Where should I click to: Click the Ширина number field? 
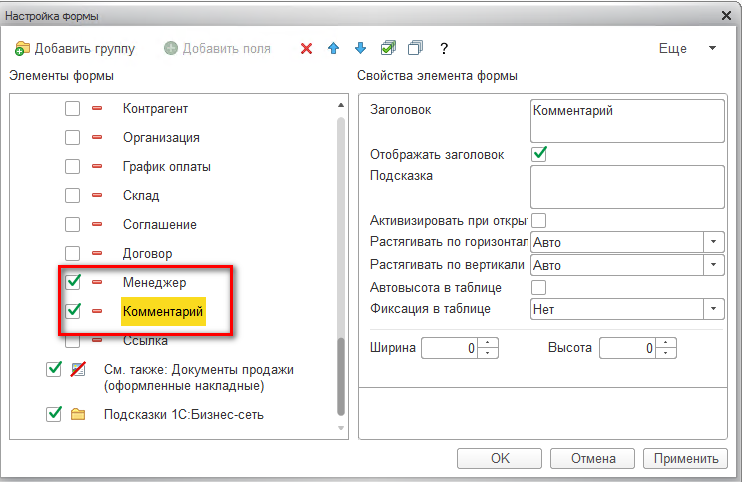click(450, 348)
